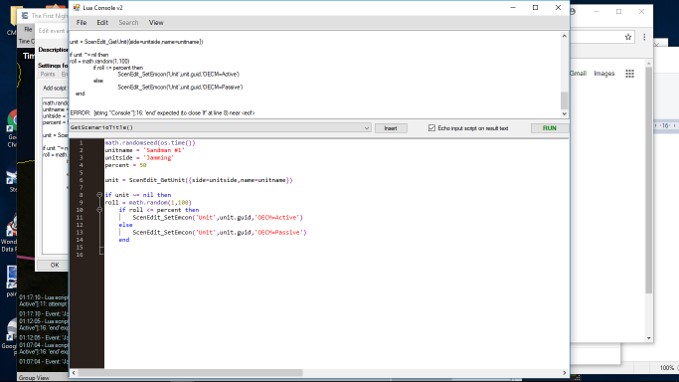Click the 01:17:10 Lua script log entry

43,301
